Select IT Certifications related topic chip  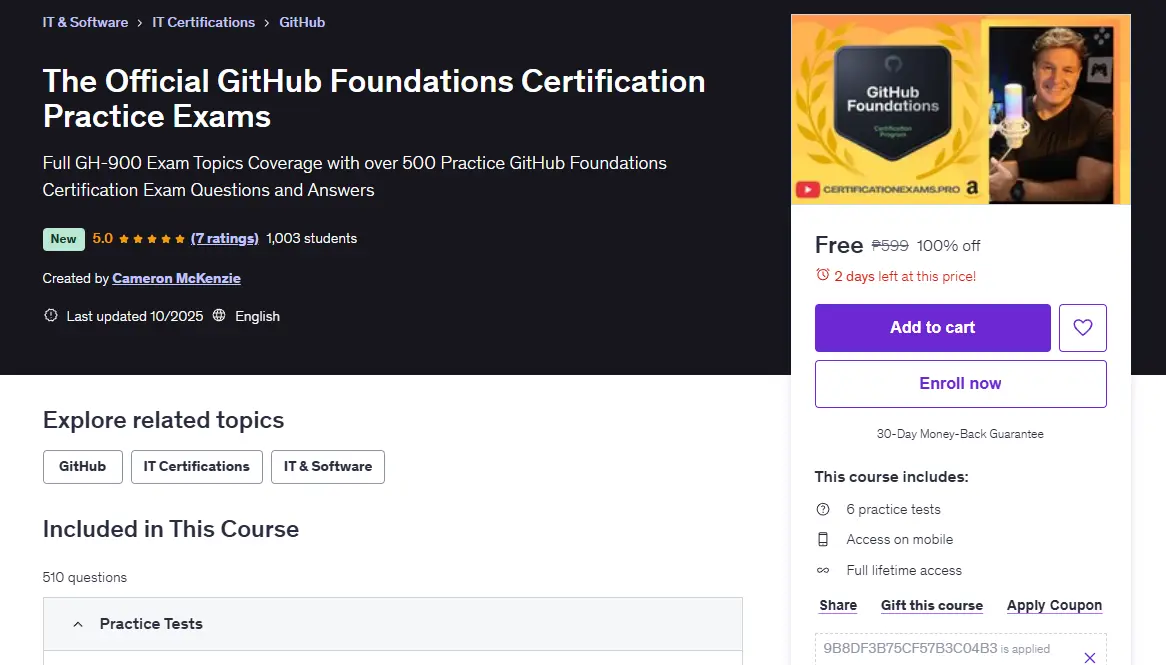tap(196, 466)
